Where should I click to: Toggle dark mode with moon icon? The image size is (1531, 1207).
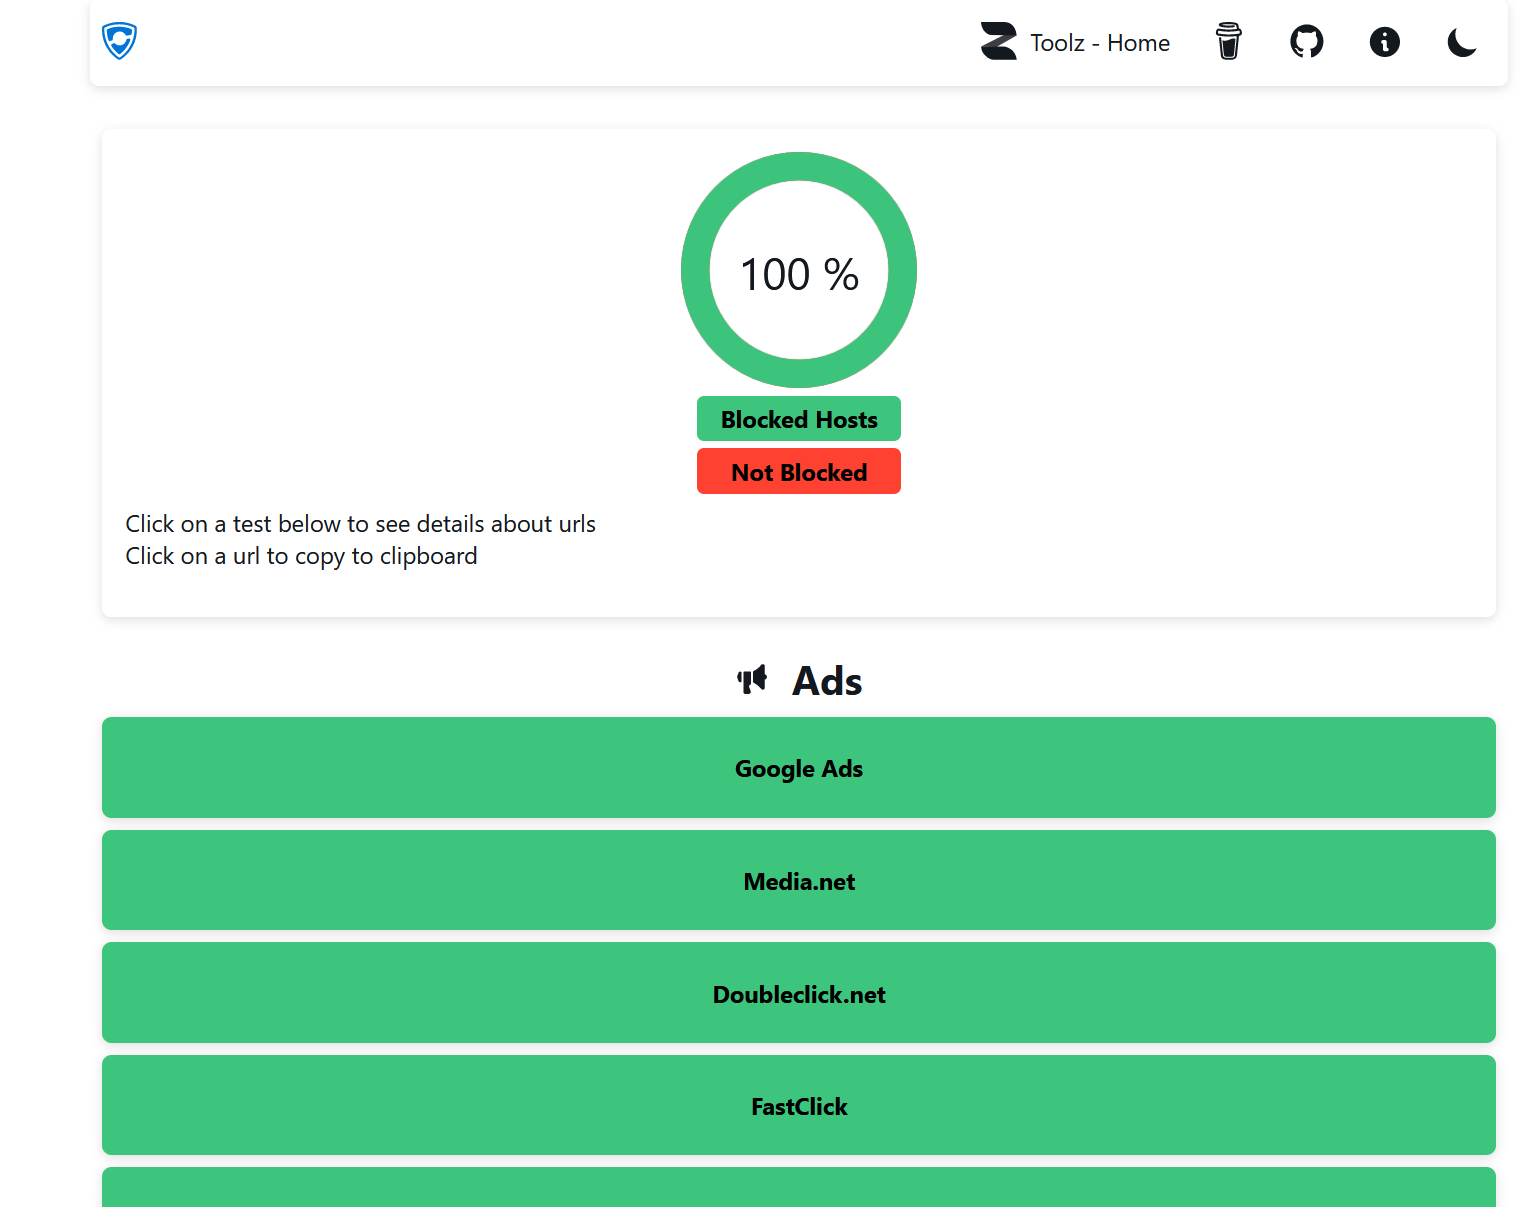(1462, 42)
